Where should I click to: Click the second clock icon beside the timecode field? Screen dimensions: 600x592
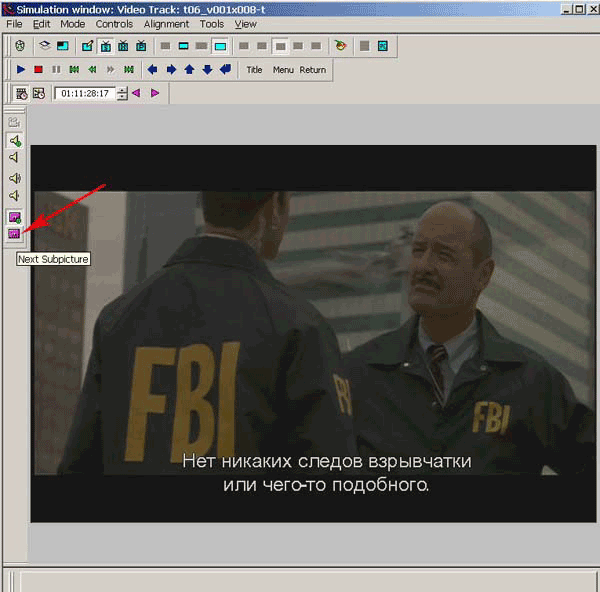pos(39,93)
